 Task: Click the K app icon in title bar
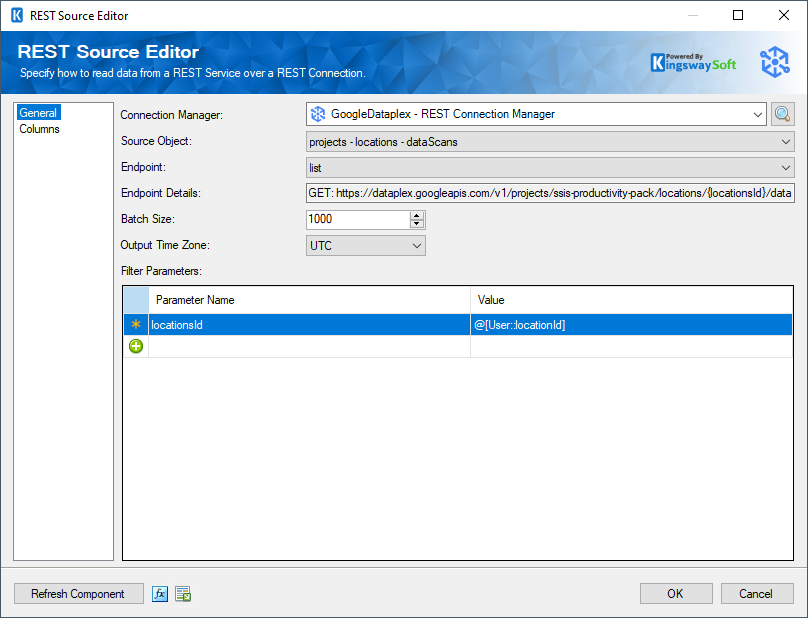tap(17, 15)
